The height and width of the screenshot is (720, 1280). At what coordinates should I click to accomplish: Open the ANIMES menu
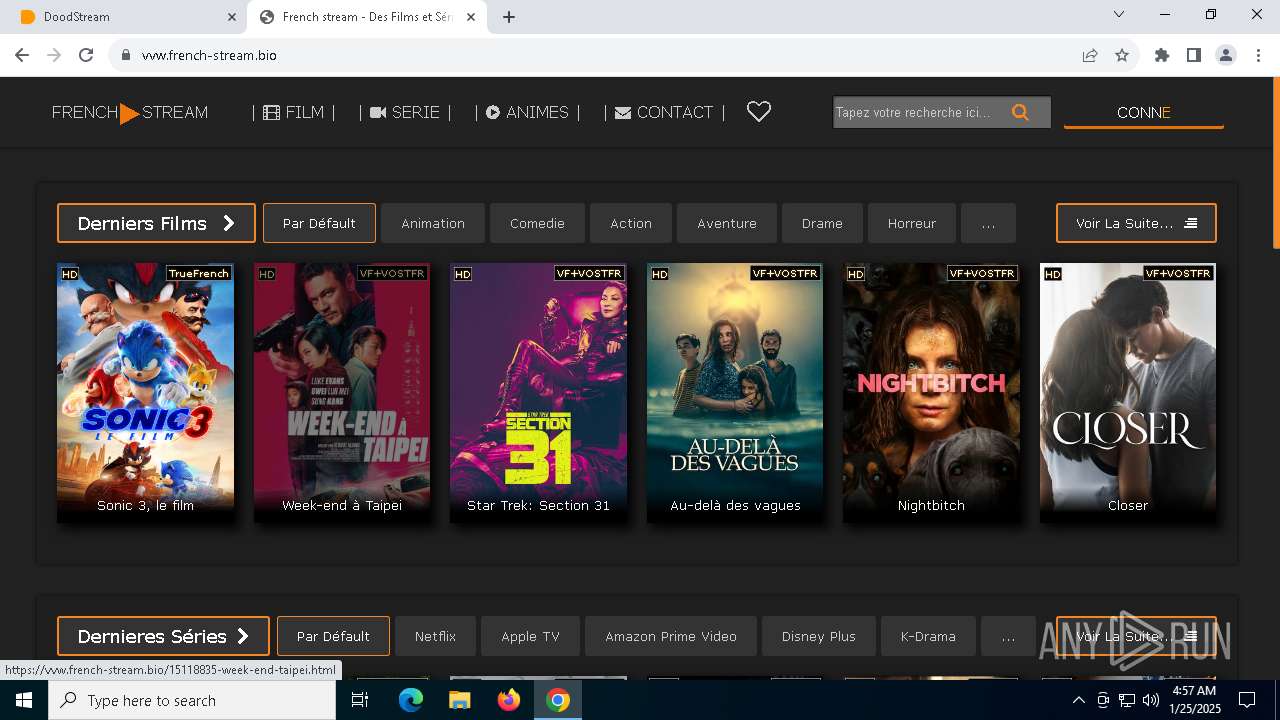(x=527, y=112)
